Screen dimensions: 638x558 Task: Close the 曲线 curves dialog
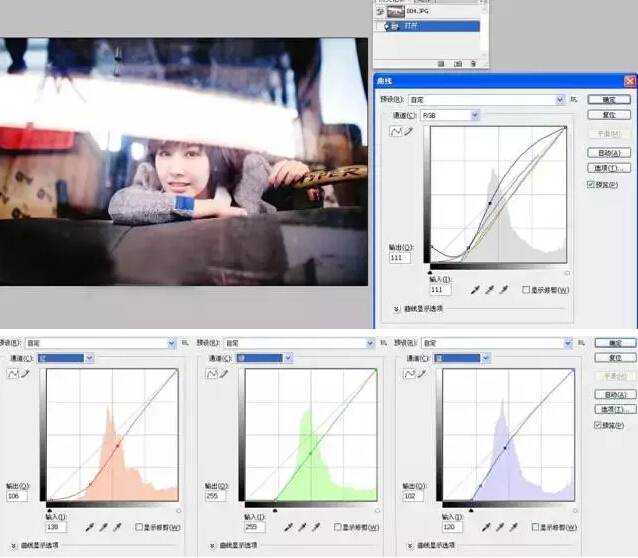pyautogui.click(x=630, y=81)
